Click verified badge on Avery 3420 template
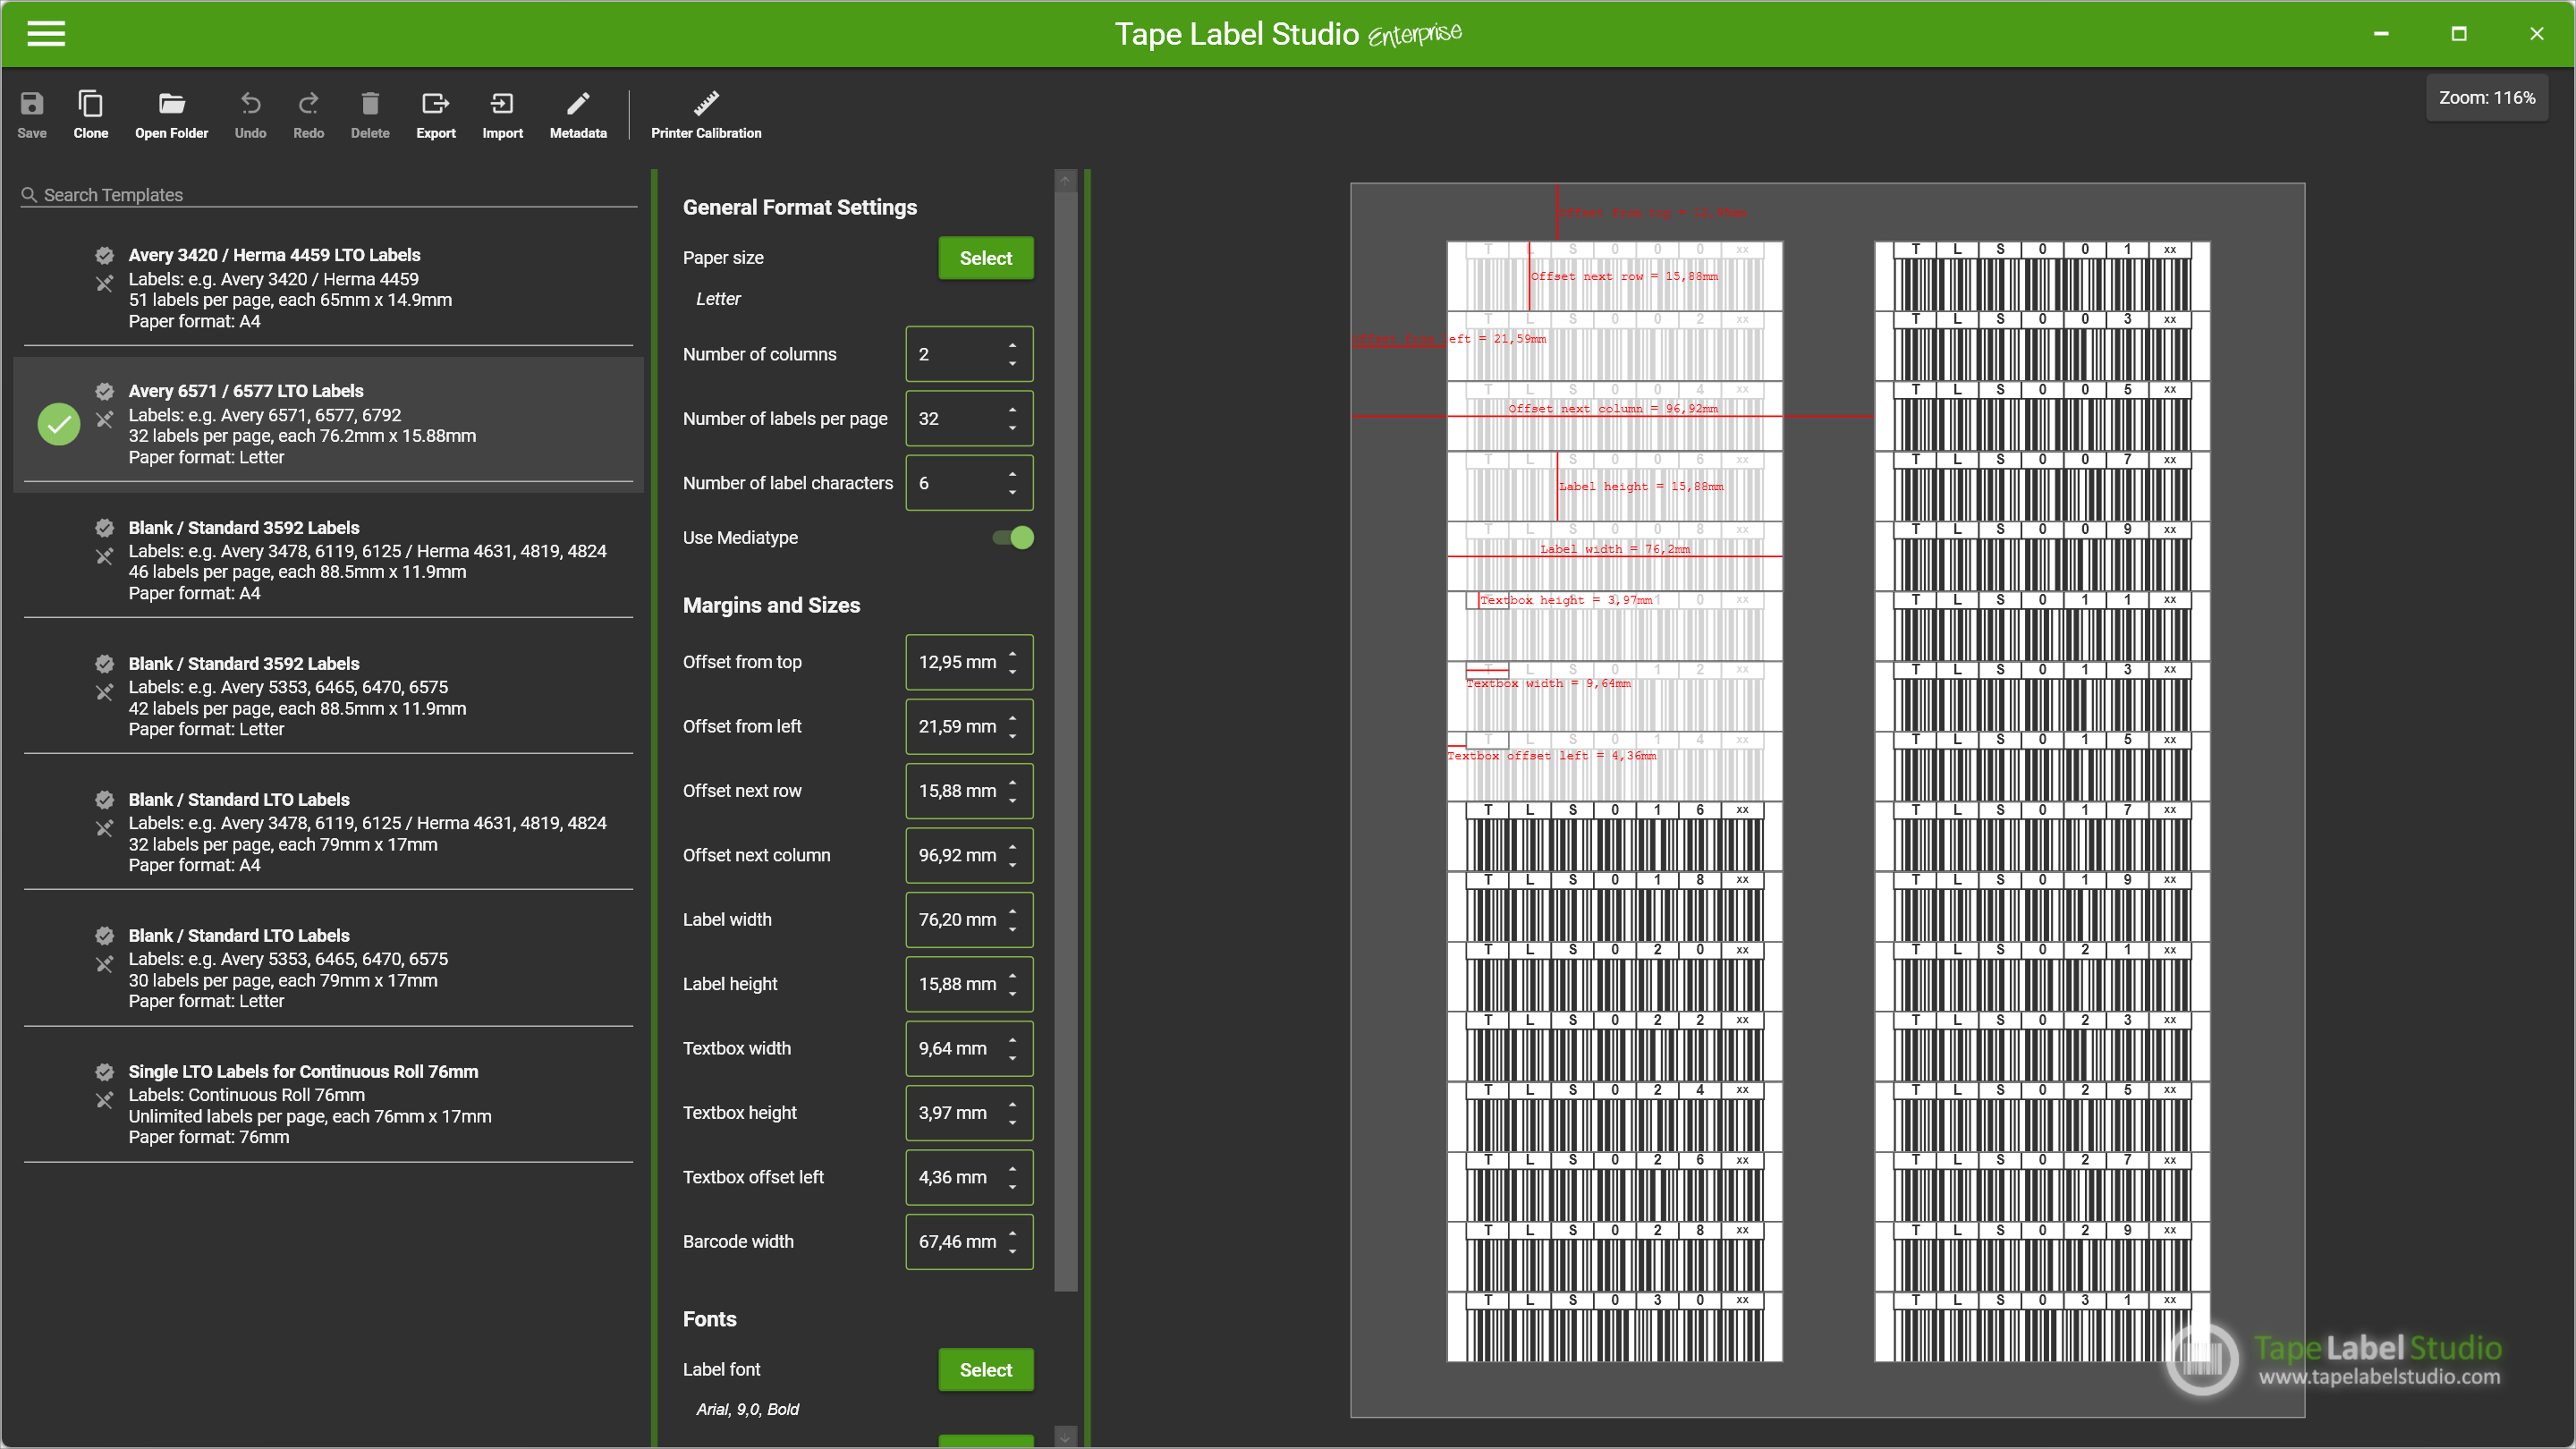The image size is (2576, 1449). click(x=104, y=255)
